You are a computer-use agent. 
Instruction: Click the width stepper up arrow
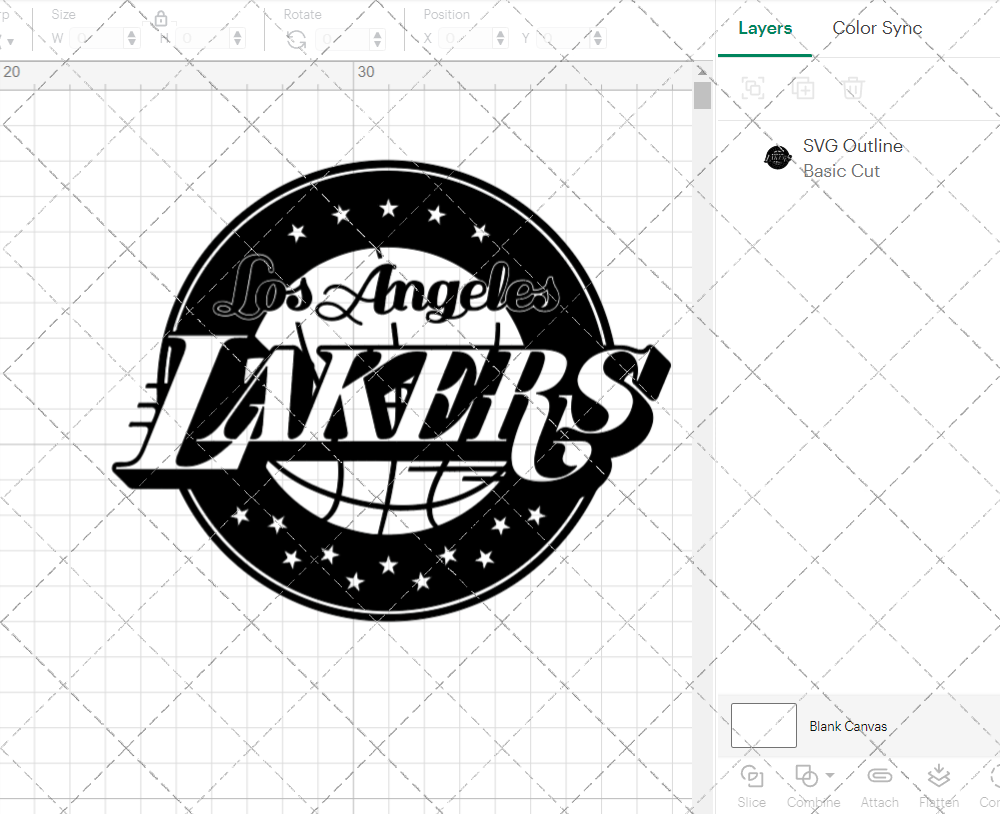point(131,31)
